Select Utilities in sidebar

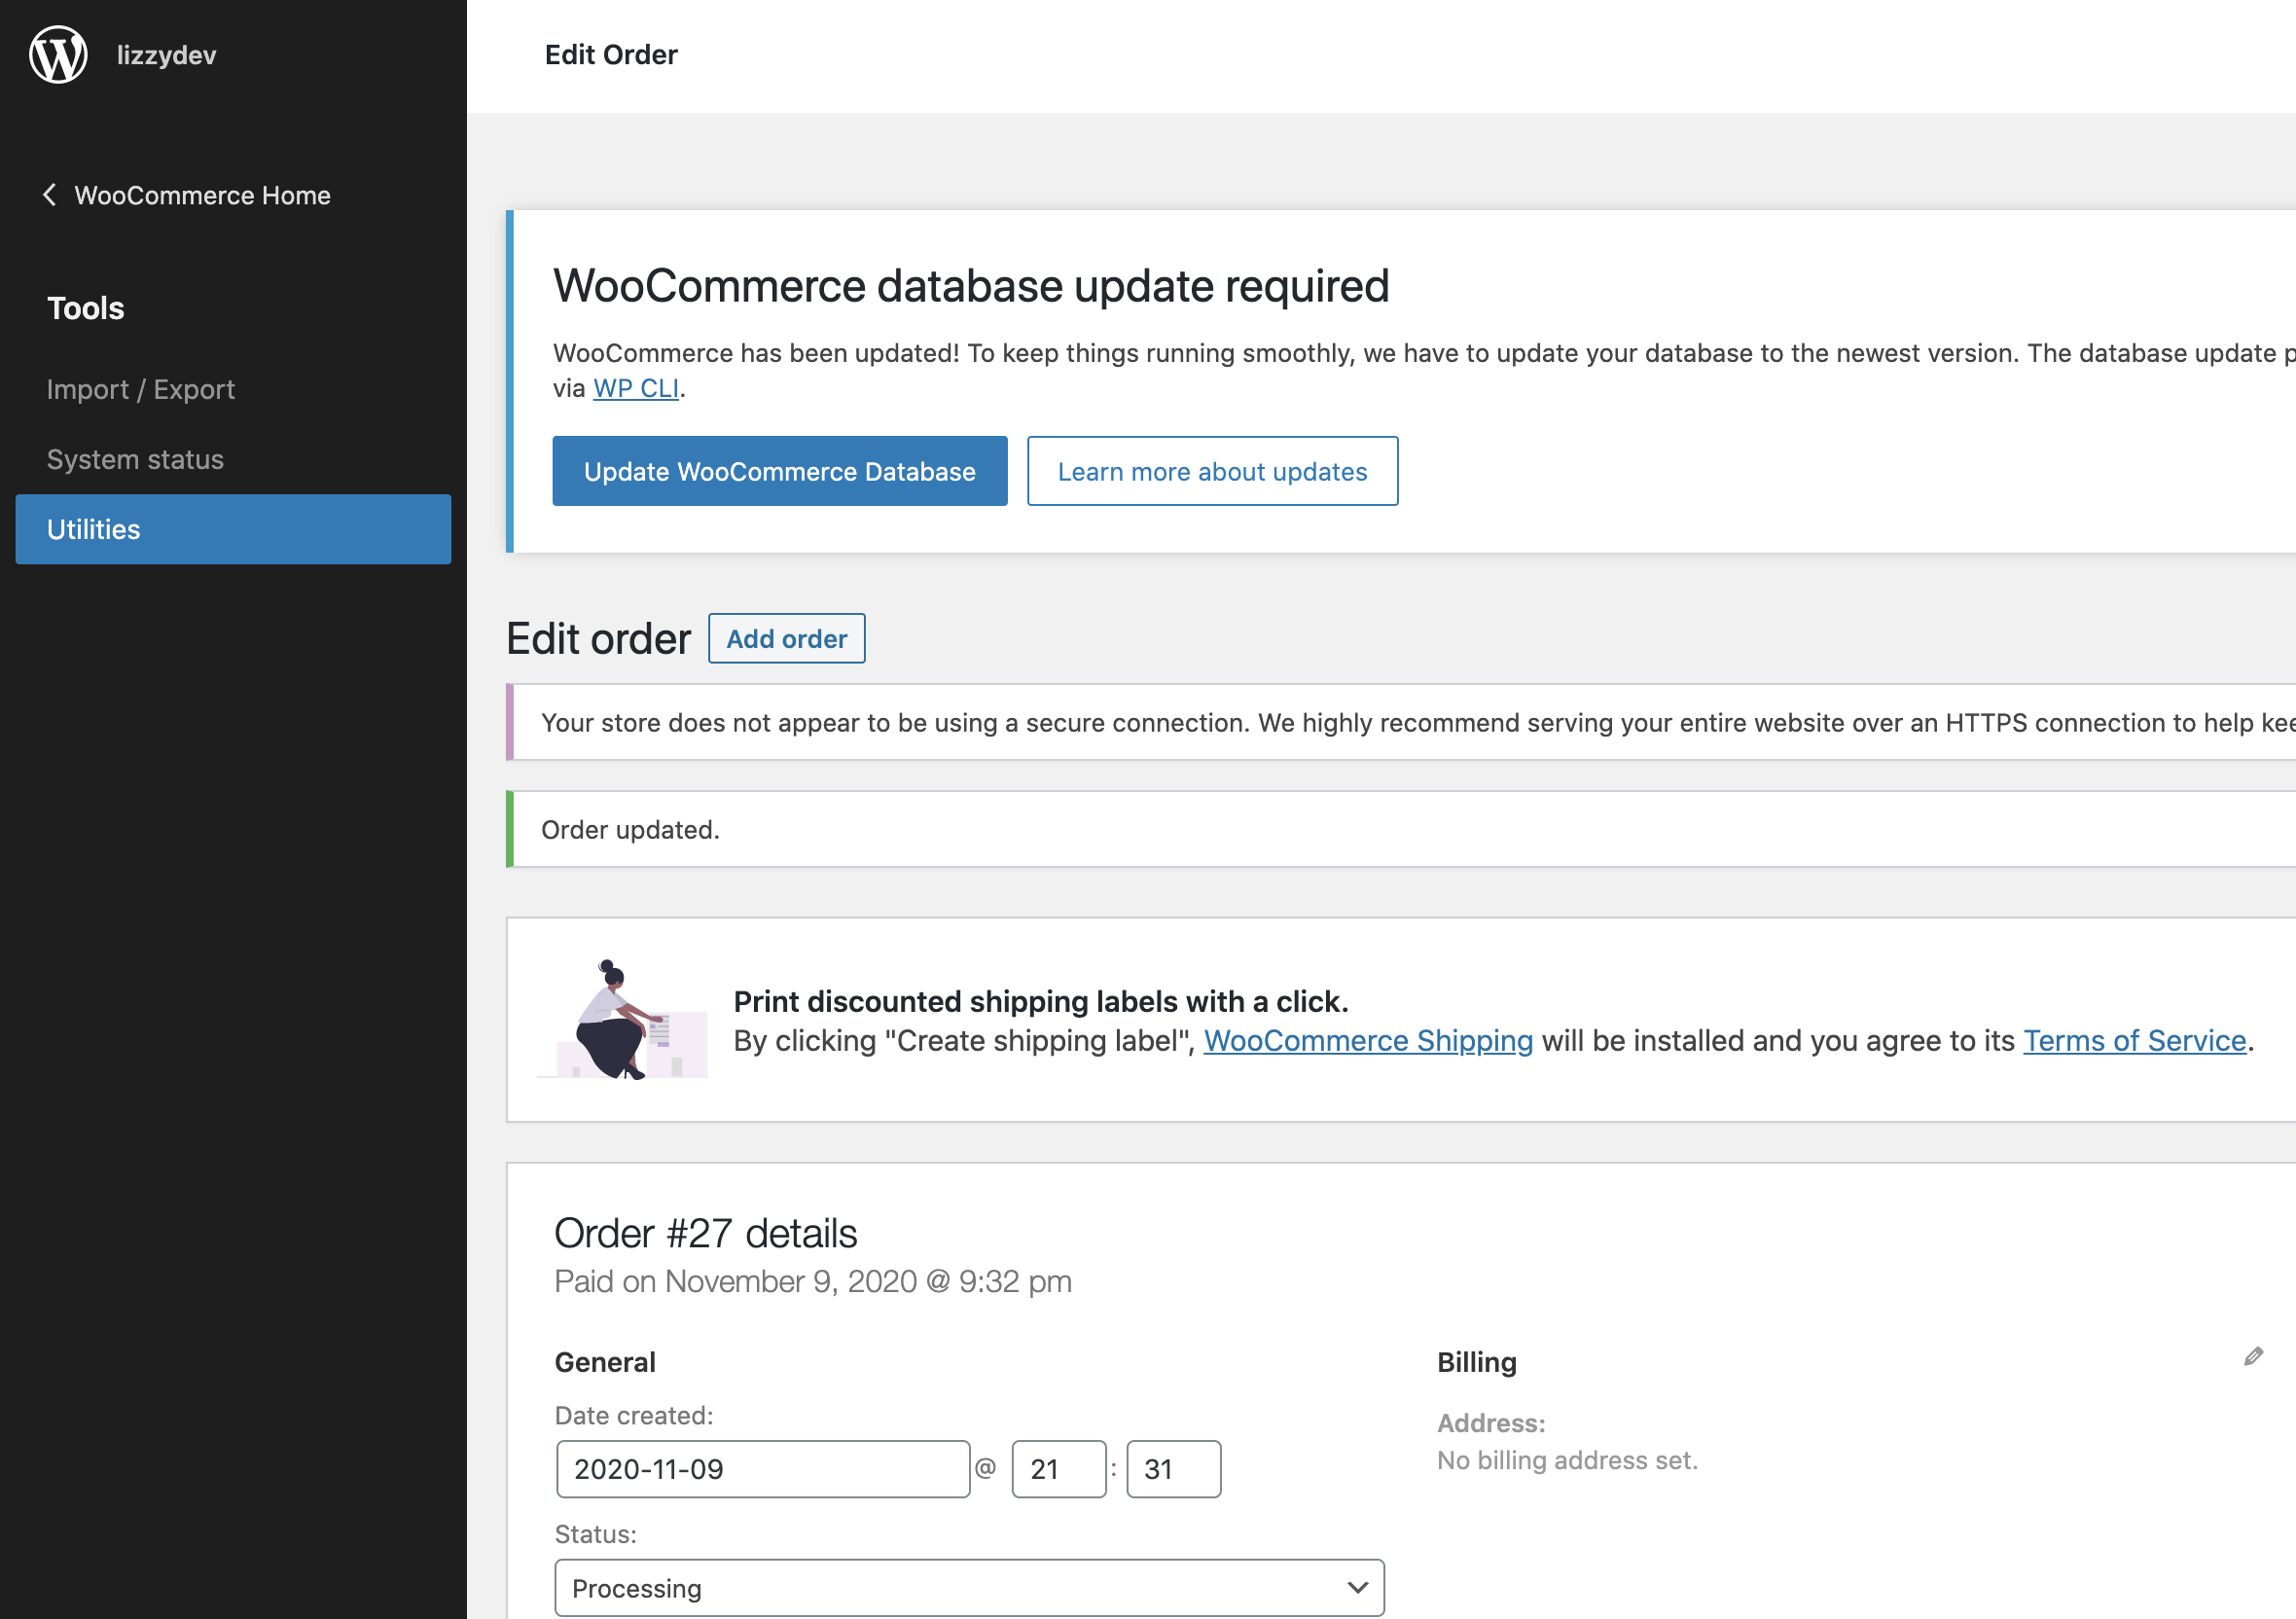point(233,529)
